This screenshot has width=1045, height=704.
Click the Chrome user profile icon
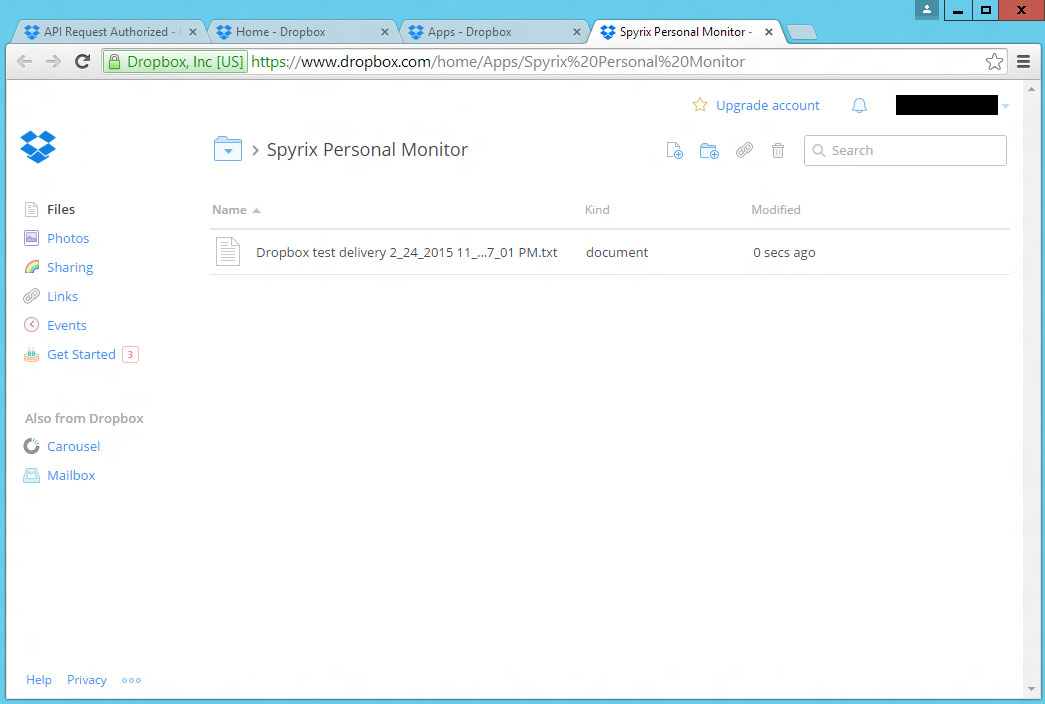pos(927,10)
